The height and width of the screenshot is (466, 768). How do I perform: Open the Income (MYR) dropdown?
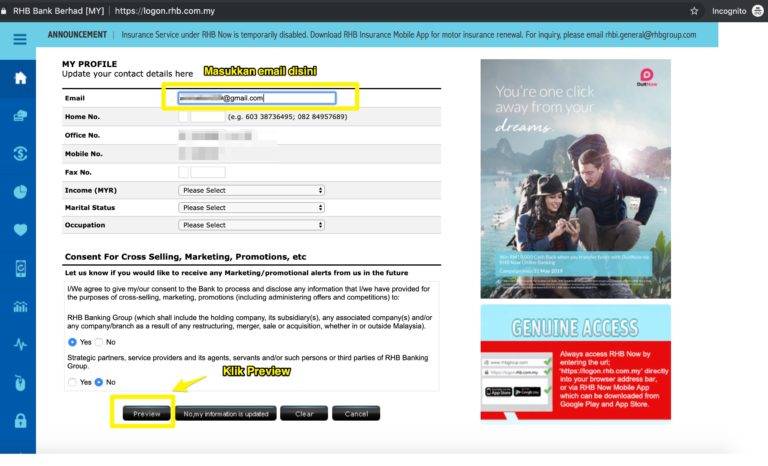(x=251, y=190)
